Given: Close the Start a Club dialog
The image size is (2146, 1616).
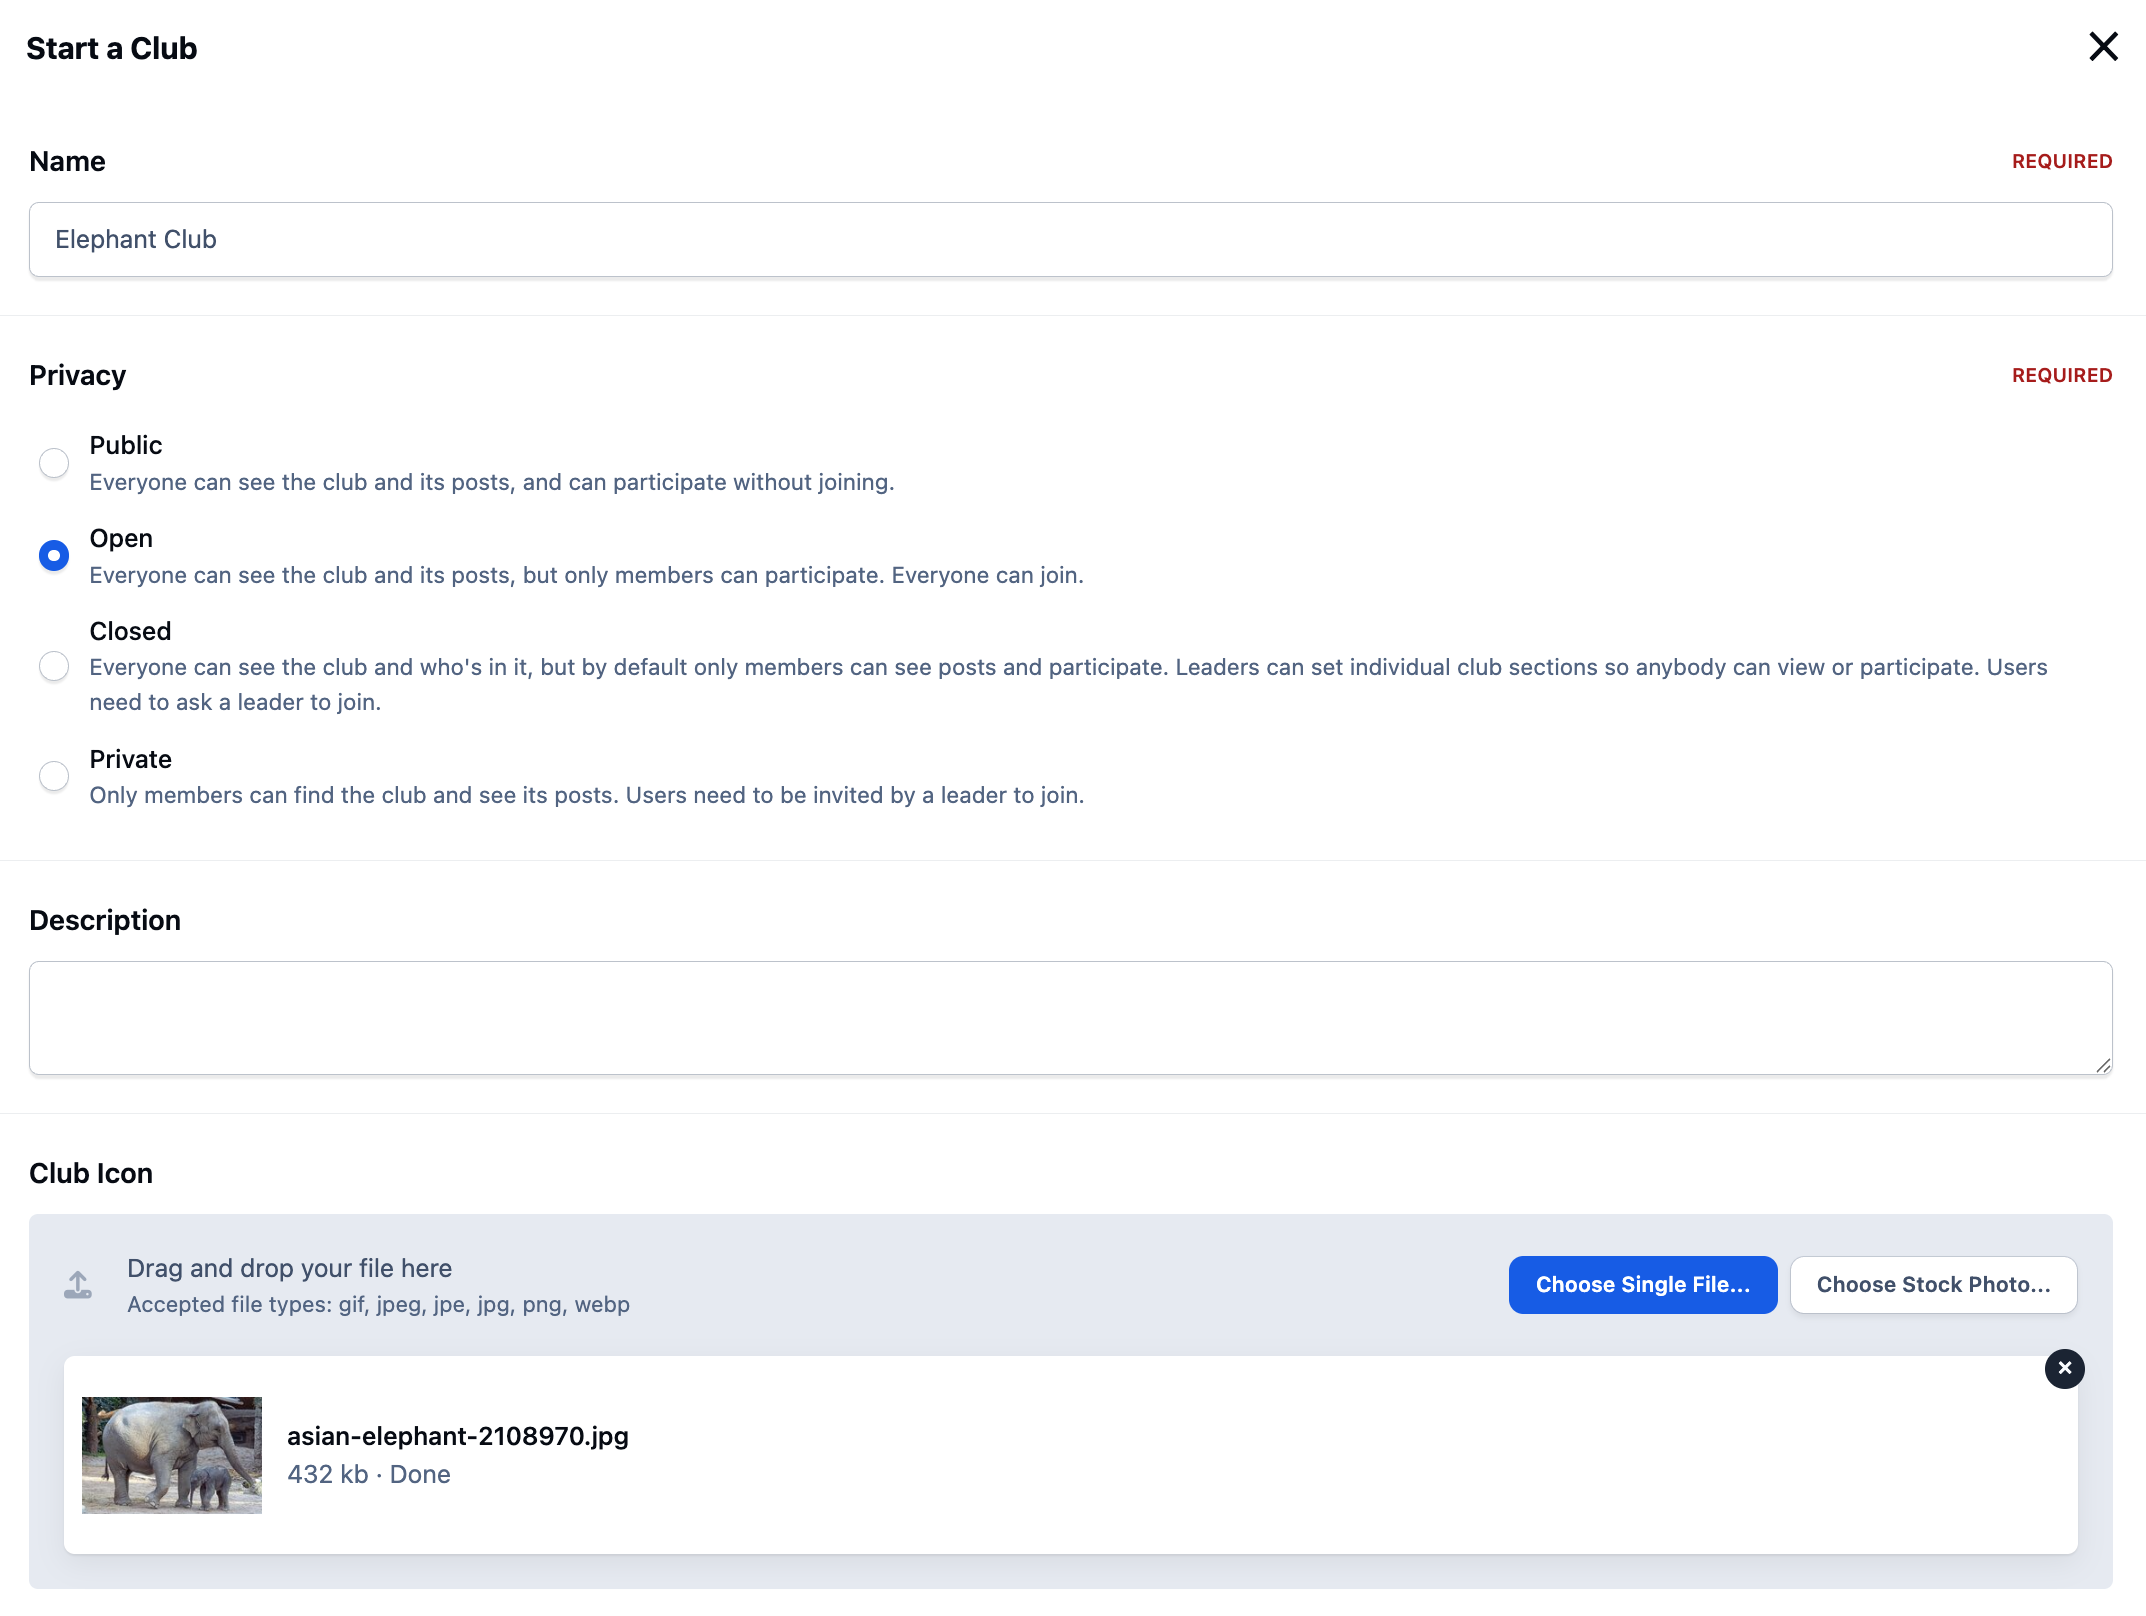Looking at the screenshot, I should (x=2103, y=47).
